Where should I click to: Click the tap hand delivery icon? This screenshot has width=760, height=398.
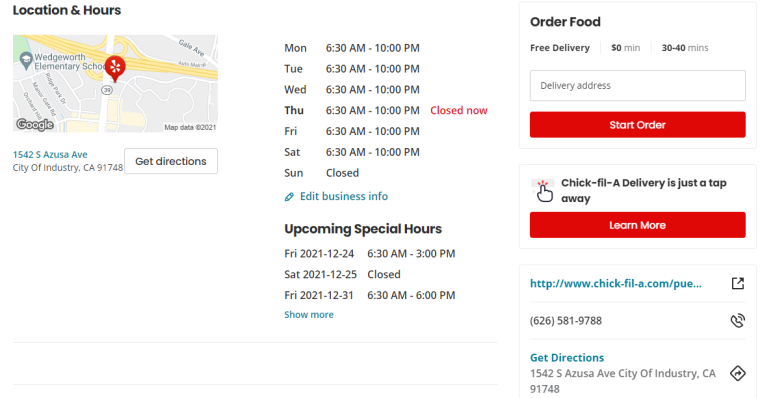tap(543, 191)
